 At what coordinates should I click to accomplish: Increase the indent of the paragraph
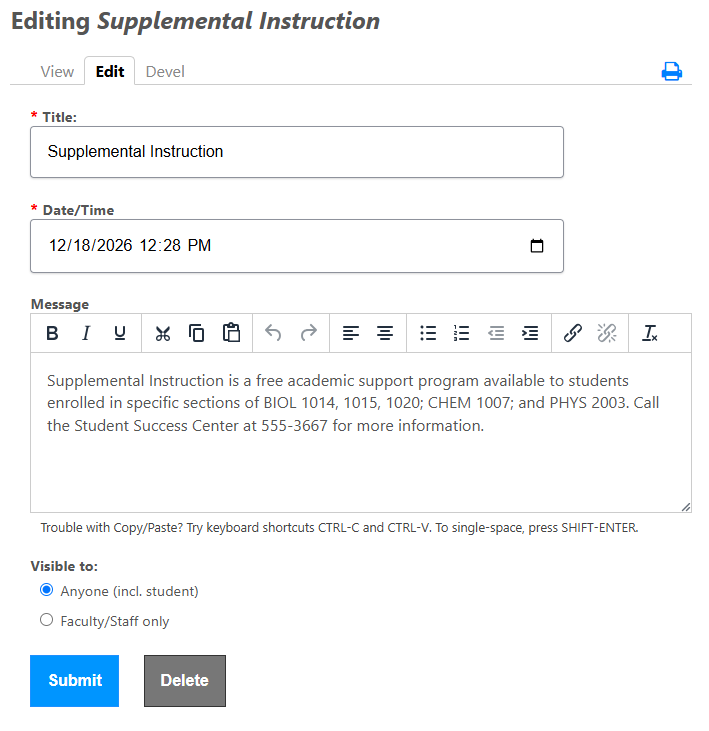point(530,333)
